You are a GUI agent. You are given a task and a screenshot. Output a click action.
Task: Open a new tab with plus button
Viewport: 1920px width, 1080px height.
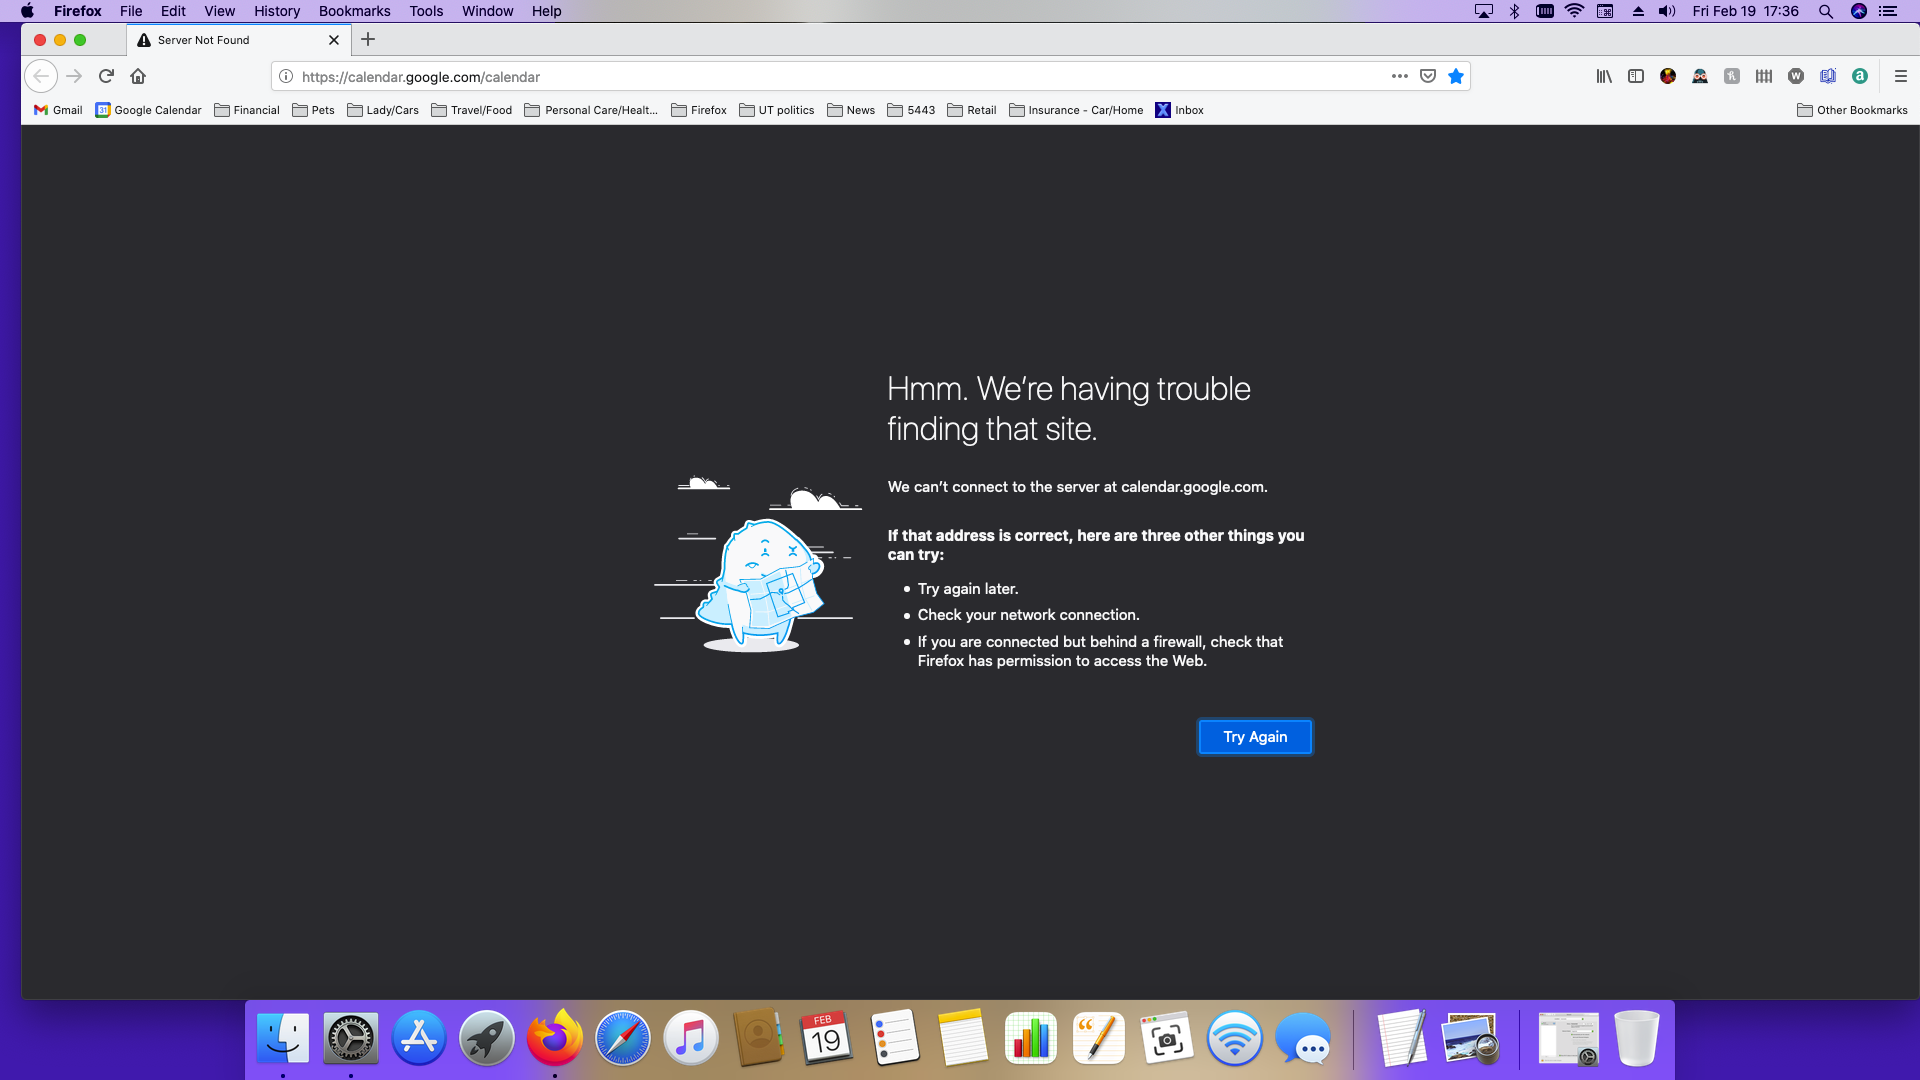pyautogui.click(x=368, y=39)
